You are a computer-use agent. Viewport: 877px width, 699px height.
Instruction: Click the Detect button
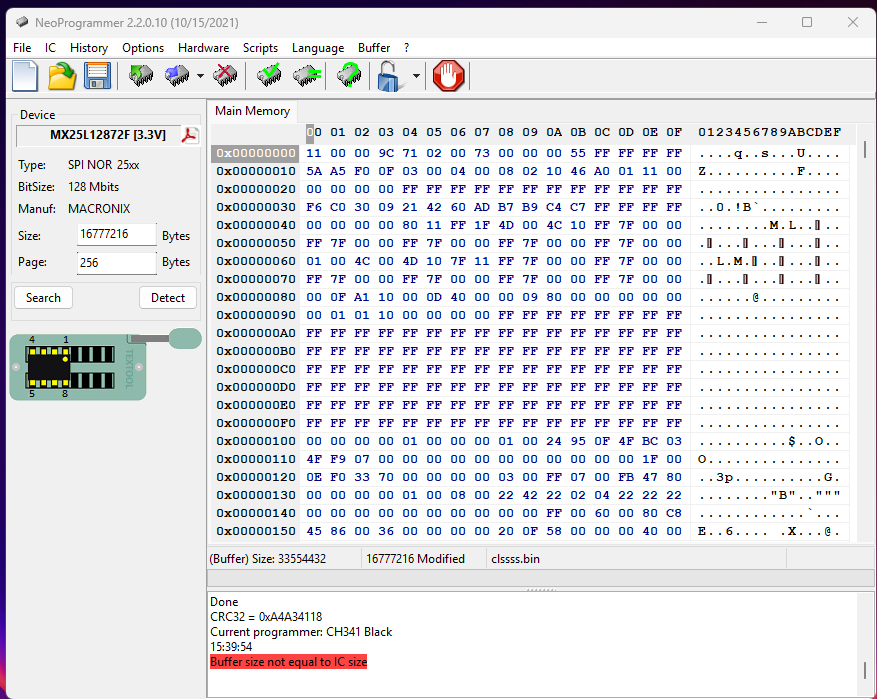(x=168, y=297)
